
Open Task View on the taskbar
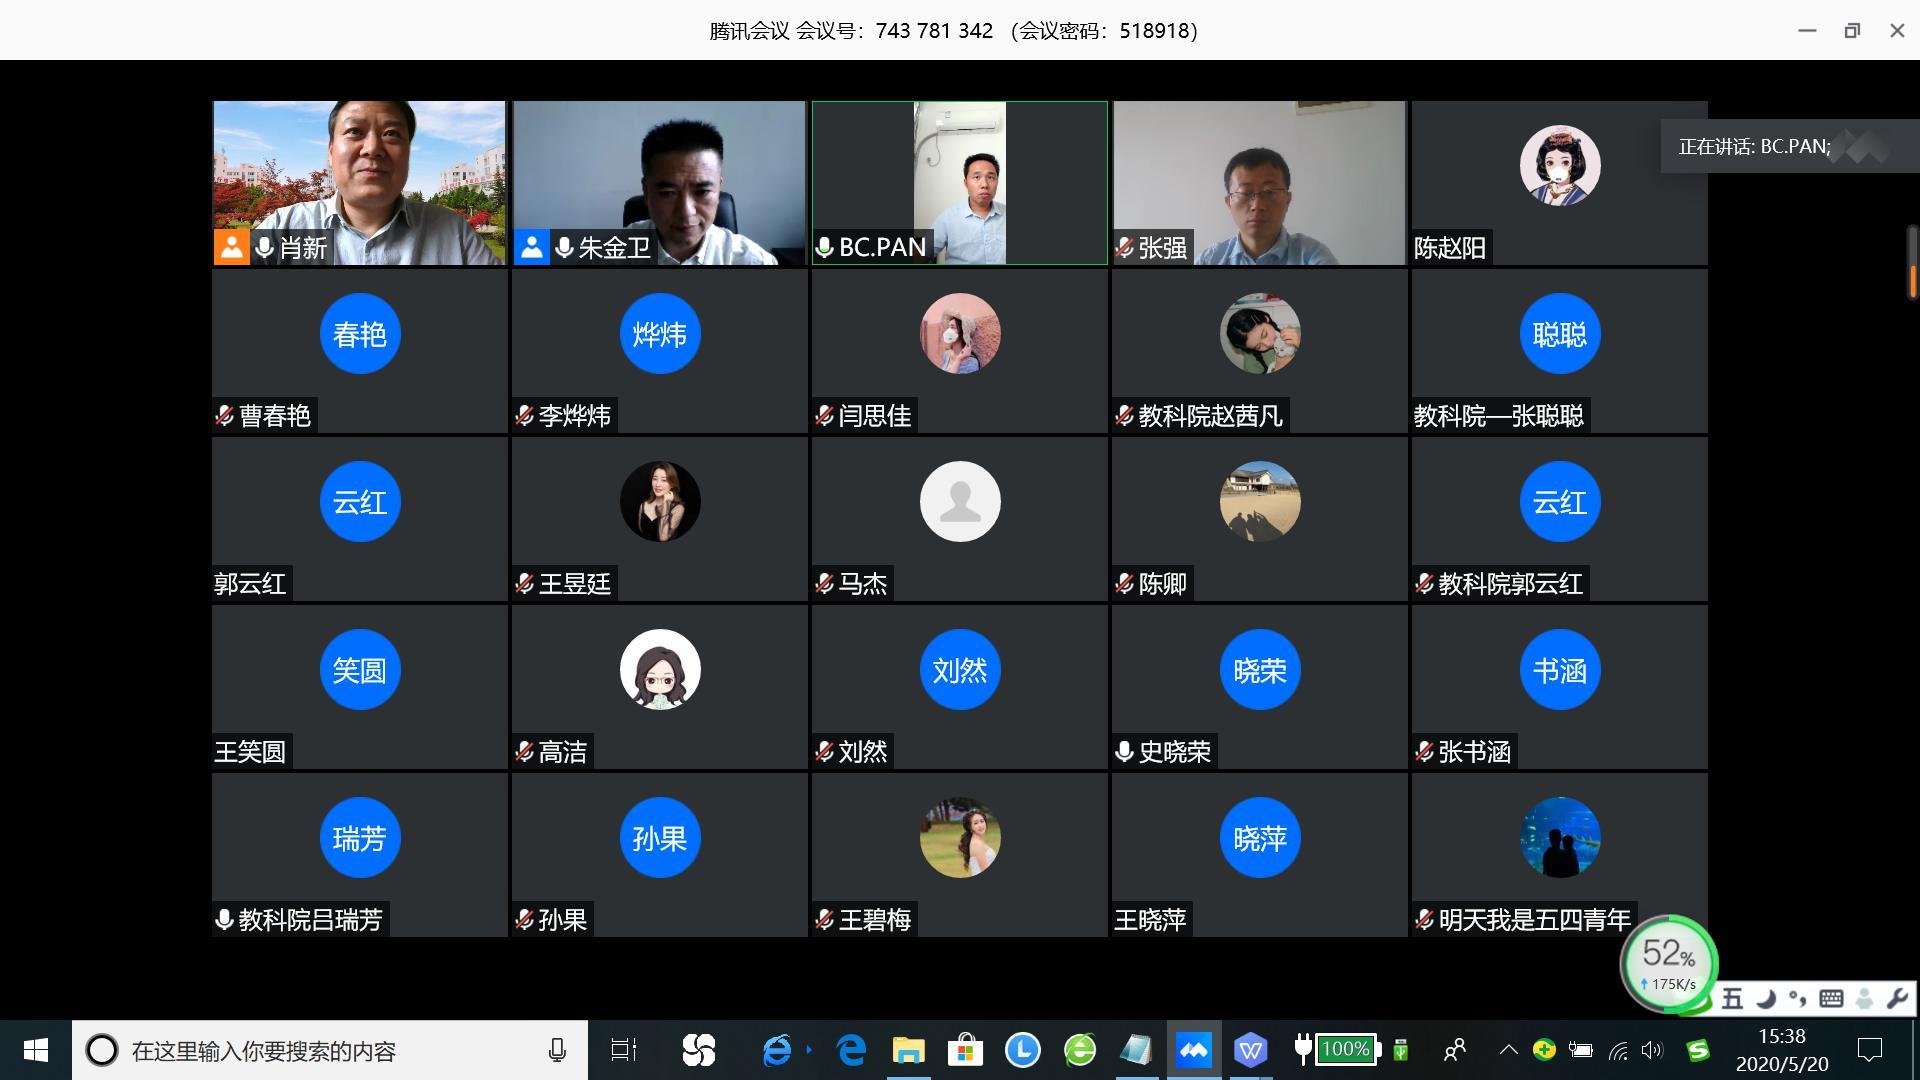pos(624,1050)
